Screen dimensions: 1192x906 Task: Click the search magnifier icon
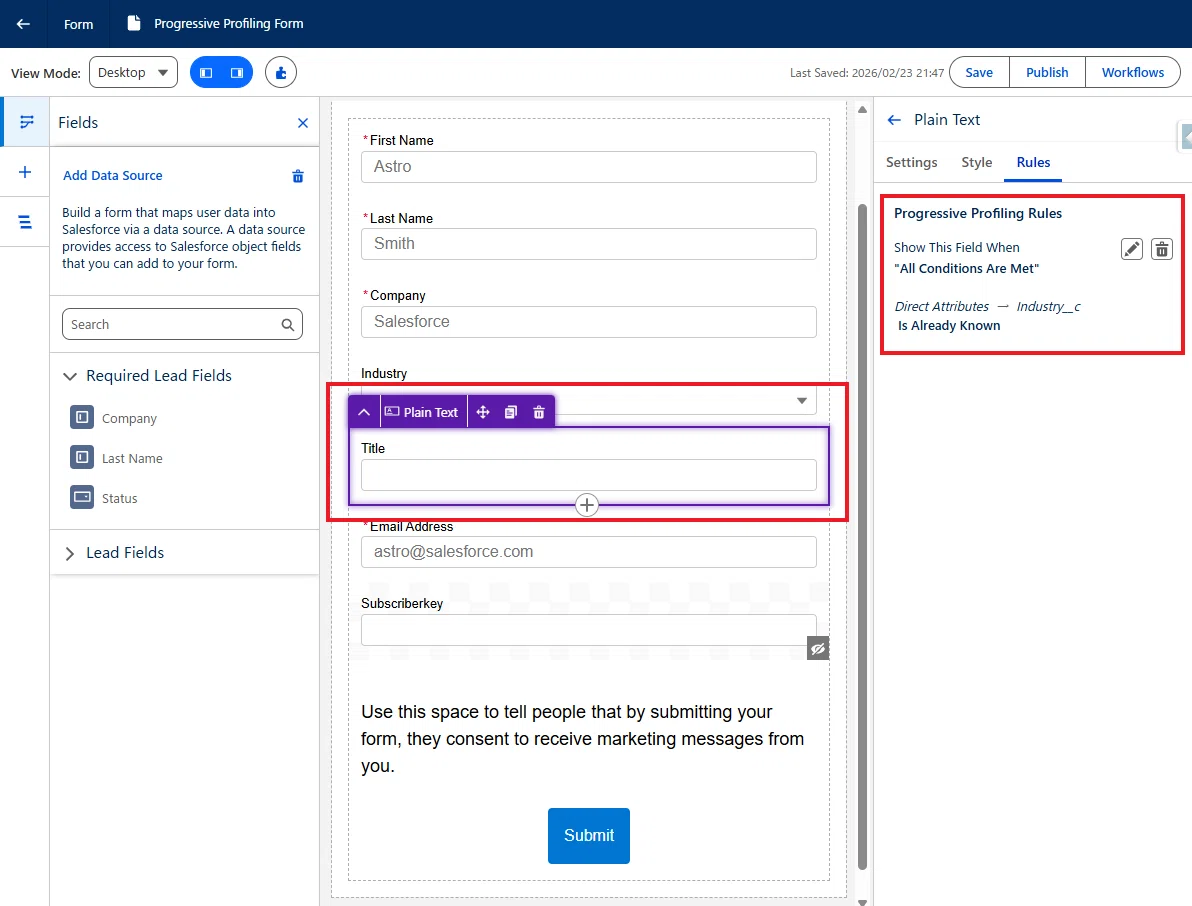[287, 325]
